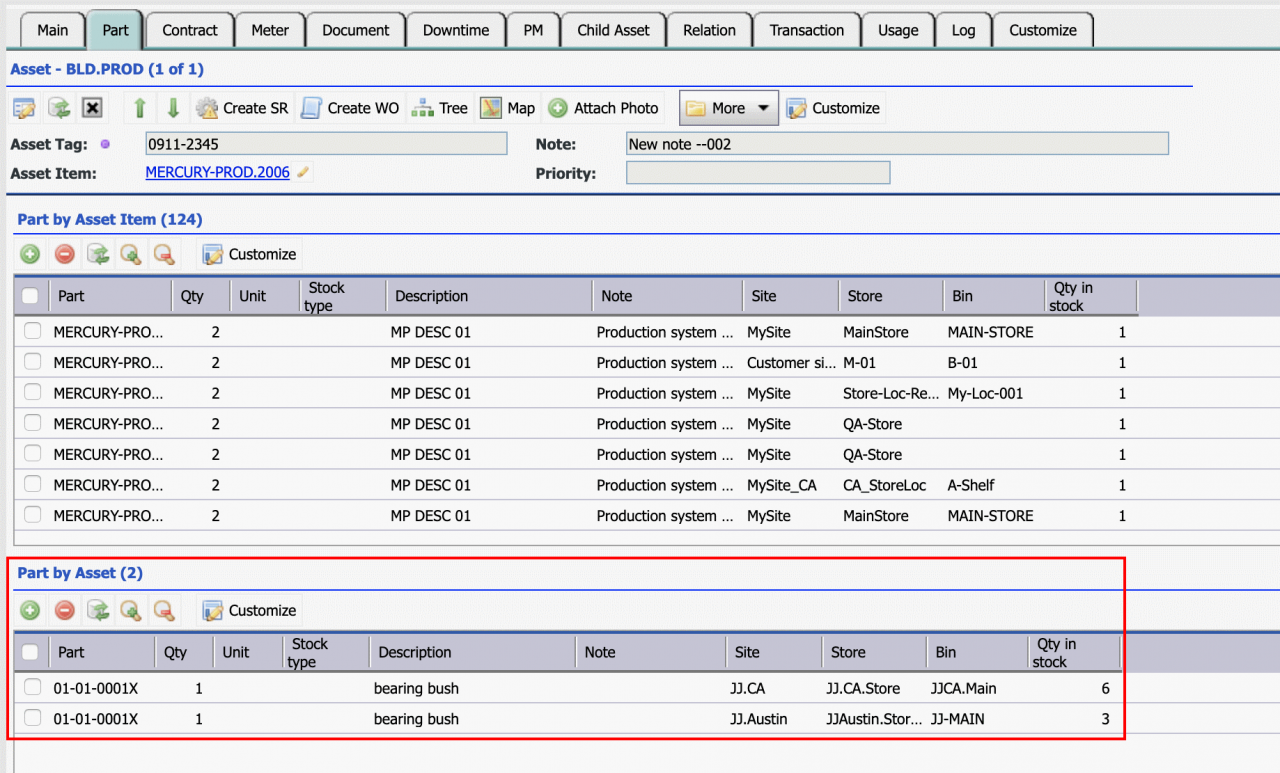Add new row in Part by Asset
The height and width of the screenshot is (773, 1280).
point(30,610)
